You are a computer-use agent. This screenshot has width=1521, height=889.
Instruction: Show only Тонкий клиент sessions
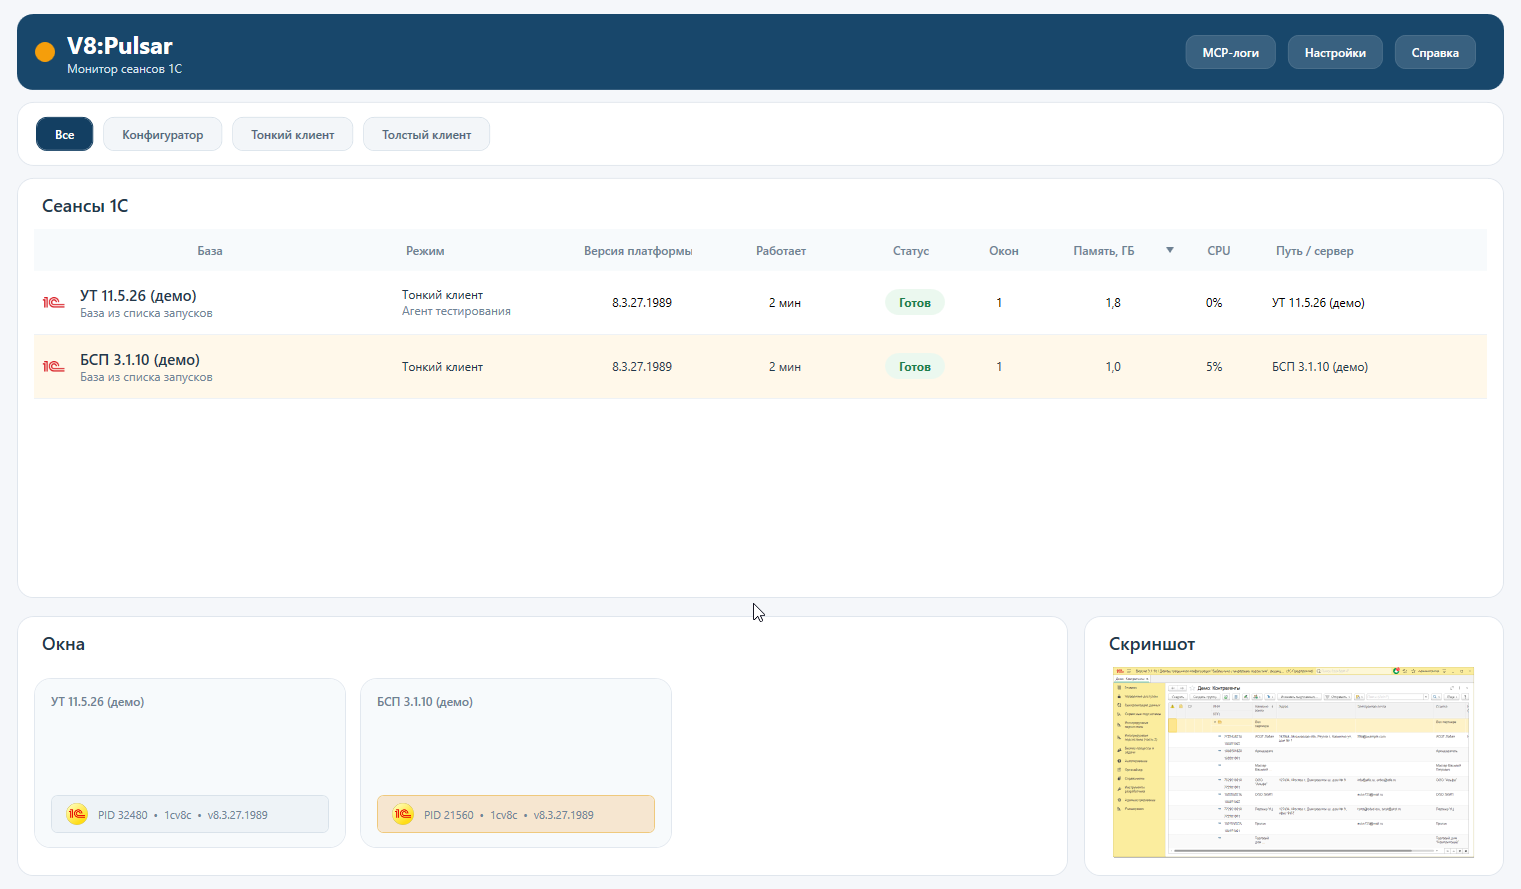293,134
